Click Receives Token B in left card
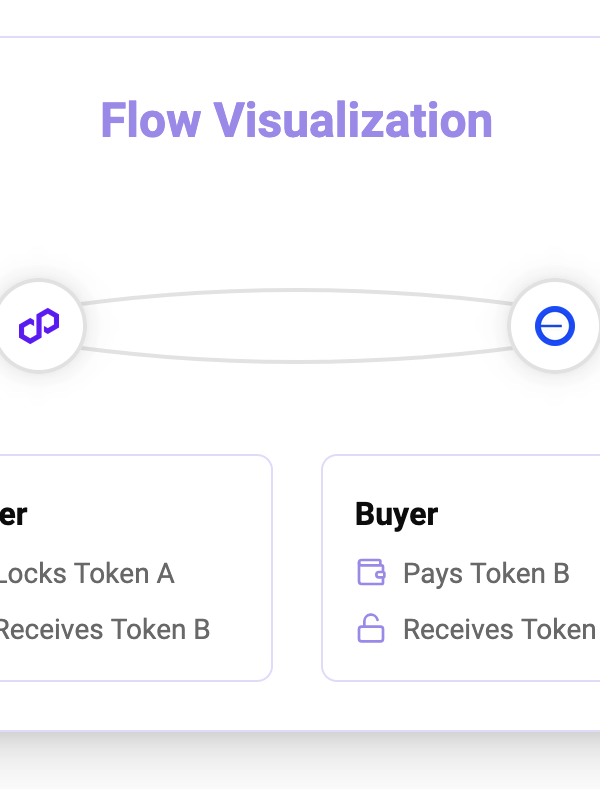The image size is (600, 789). point(104,629)
